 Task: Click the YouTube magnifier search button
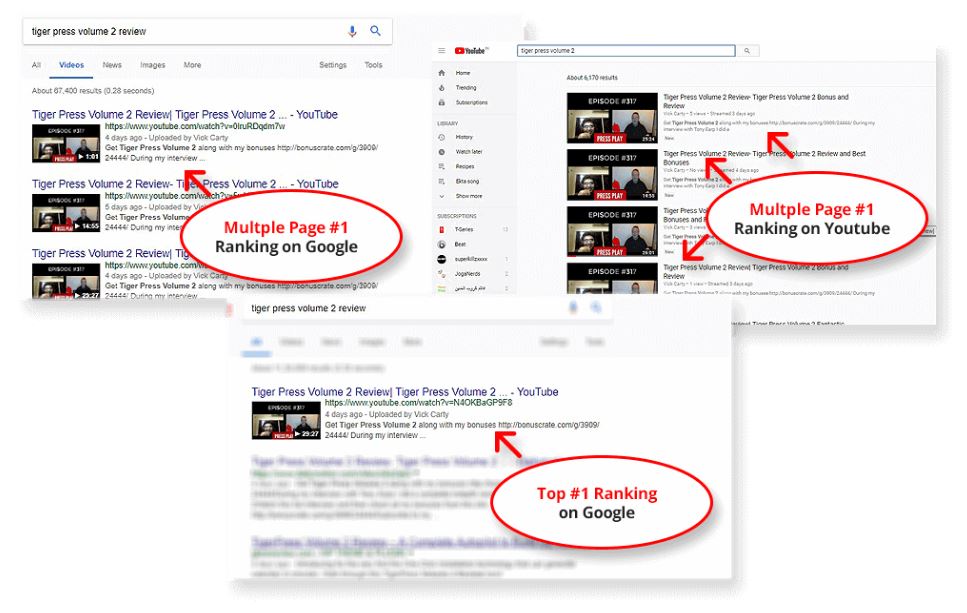click(x=747, y=51)
